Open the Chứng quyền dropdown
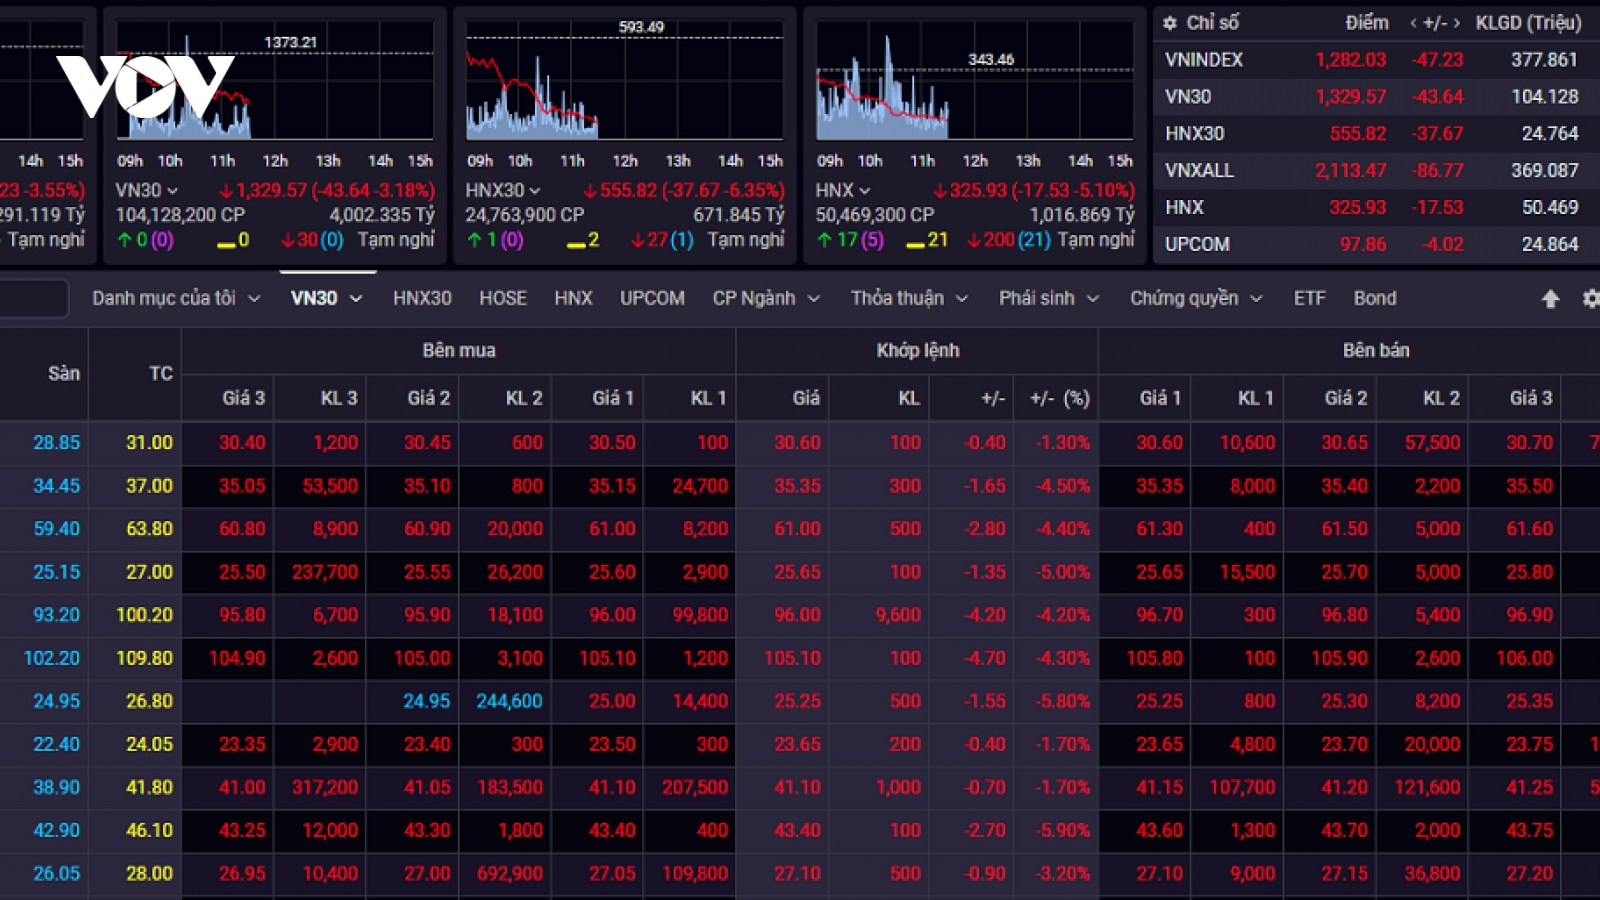This screenshot has height=900, width=1600. (x=1196, y=298)
